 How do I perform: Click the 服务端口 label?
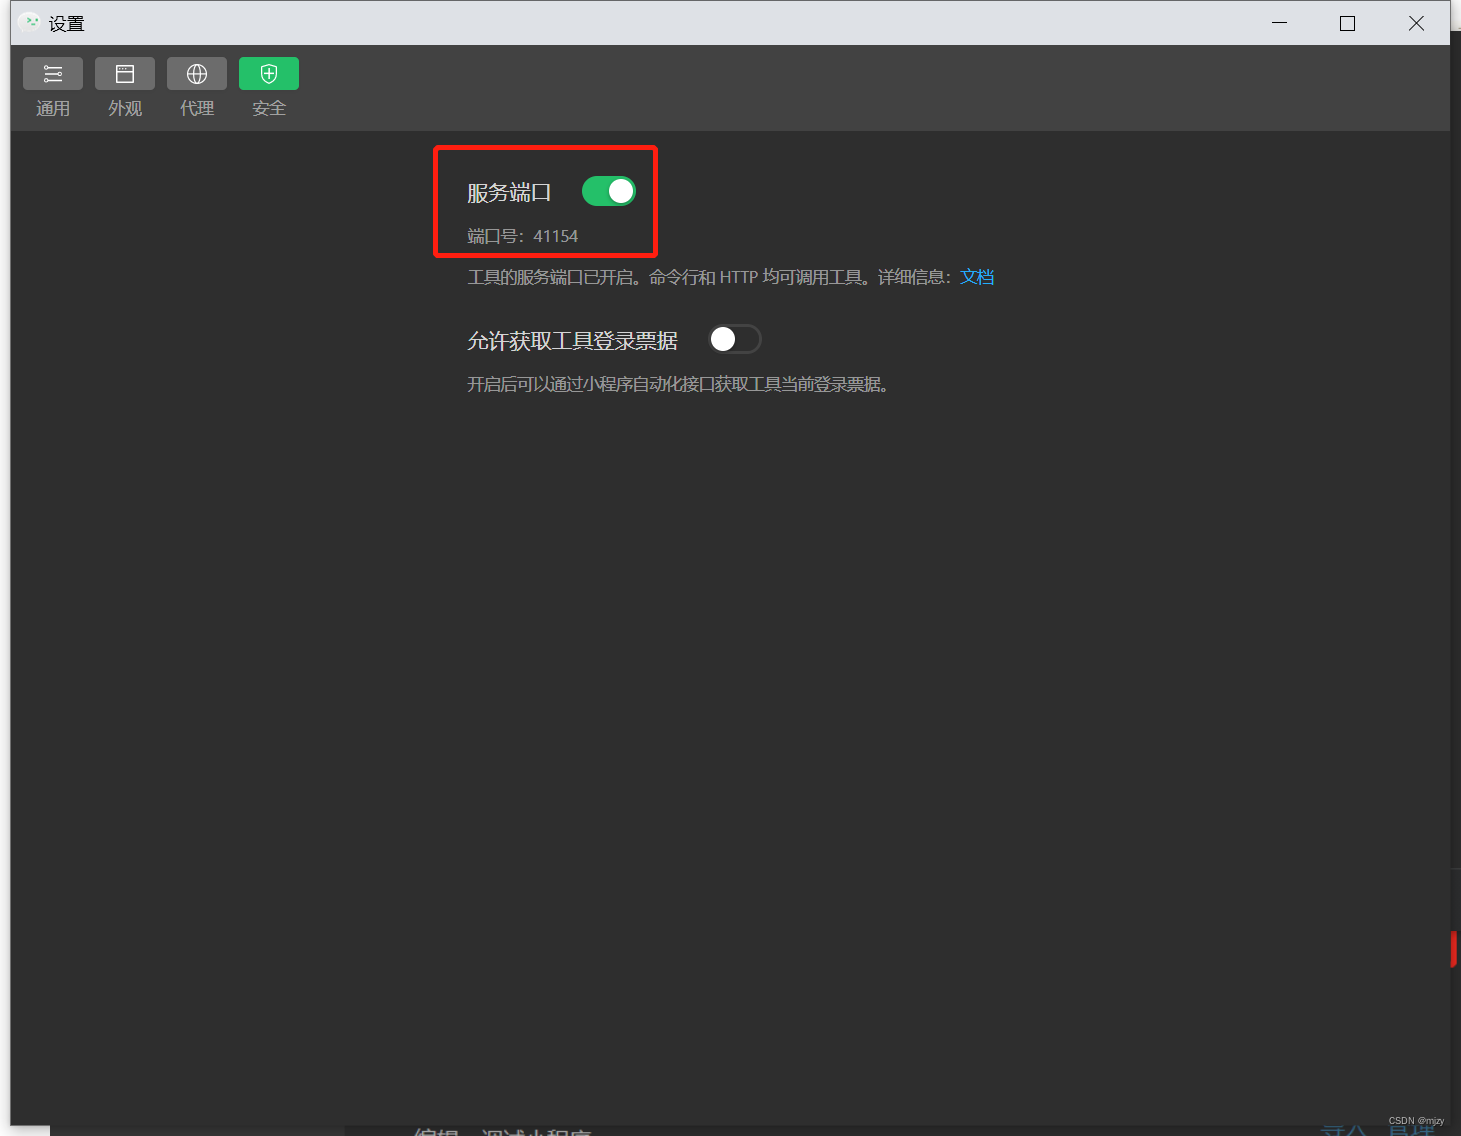click(x=509, y=192)
